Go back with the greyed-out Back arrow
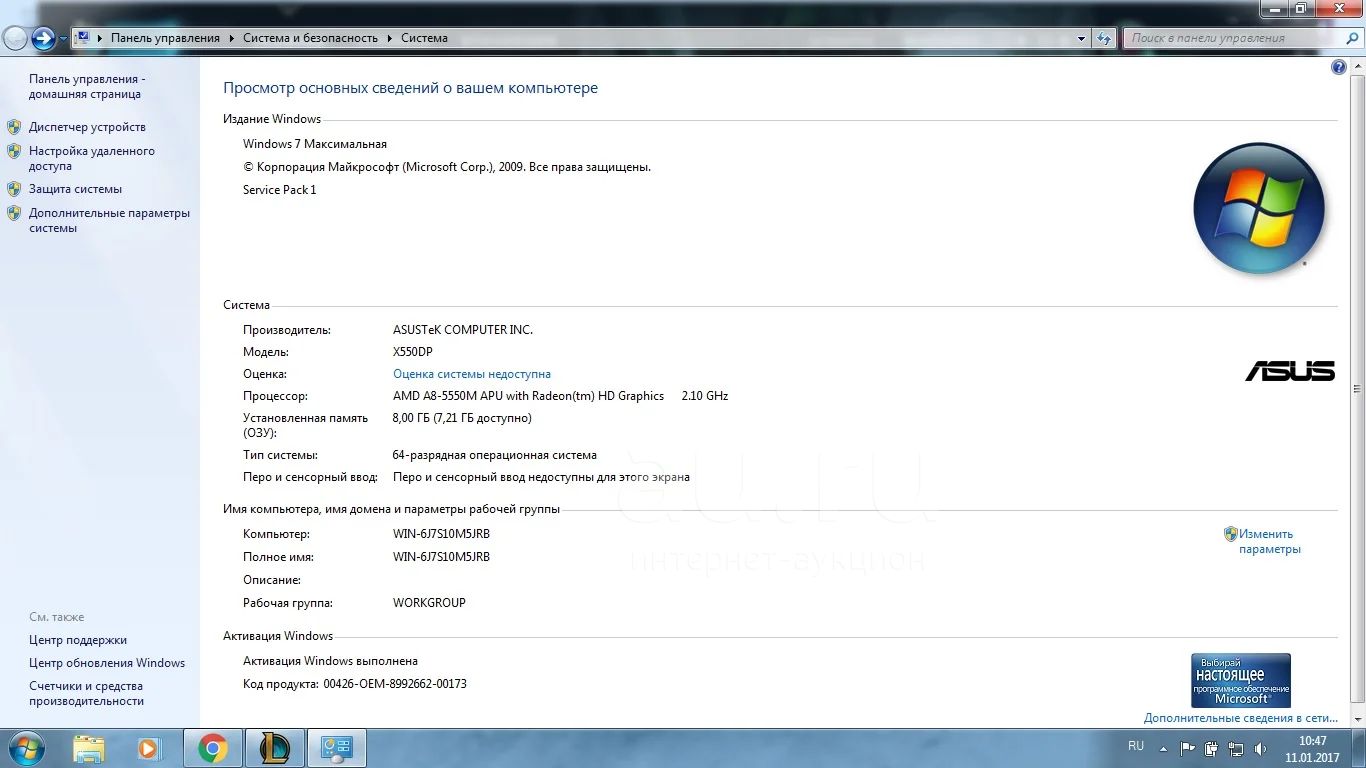1366x768 pixels. pos(15,38)
